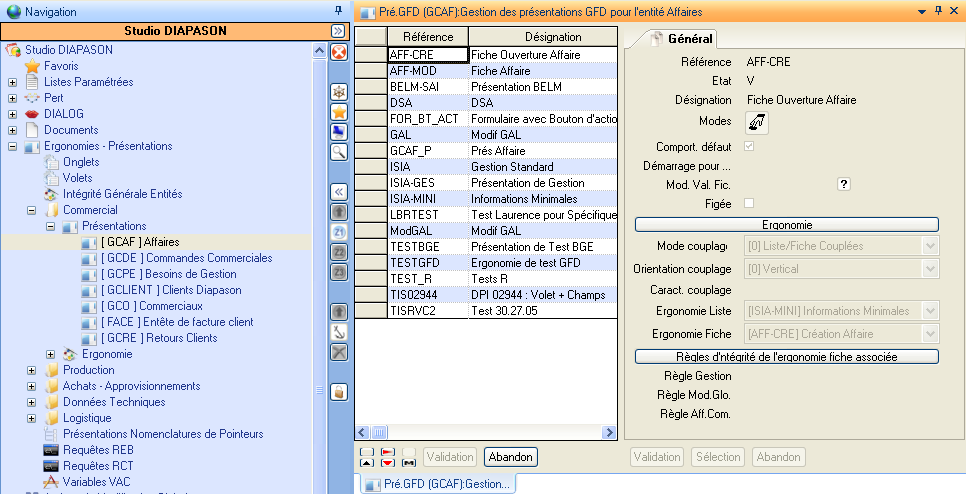Select the Général tab
The height and width of the screenshot is (494, 966).
coord(683,39)
